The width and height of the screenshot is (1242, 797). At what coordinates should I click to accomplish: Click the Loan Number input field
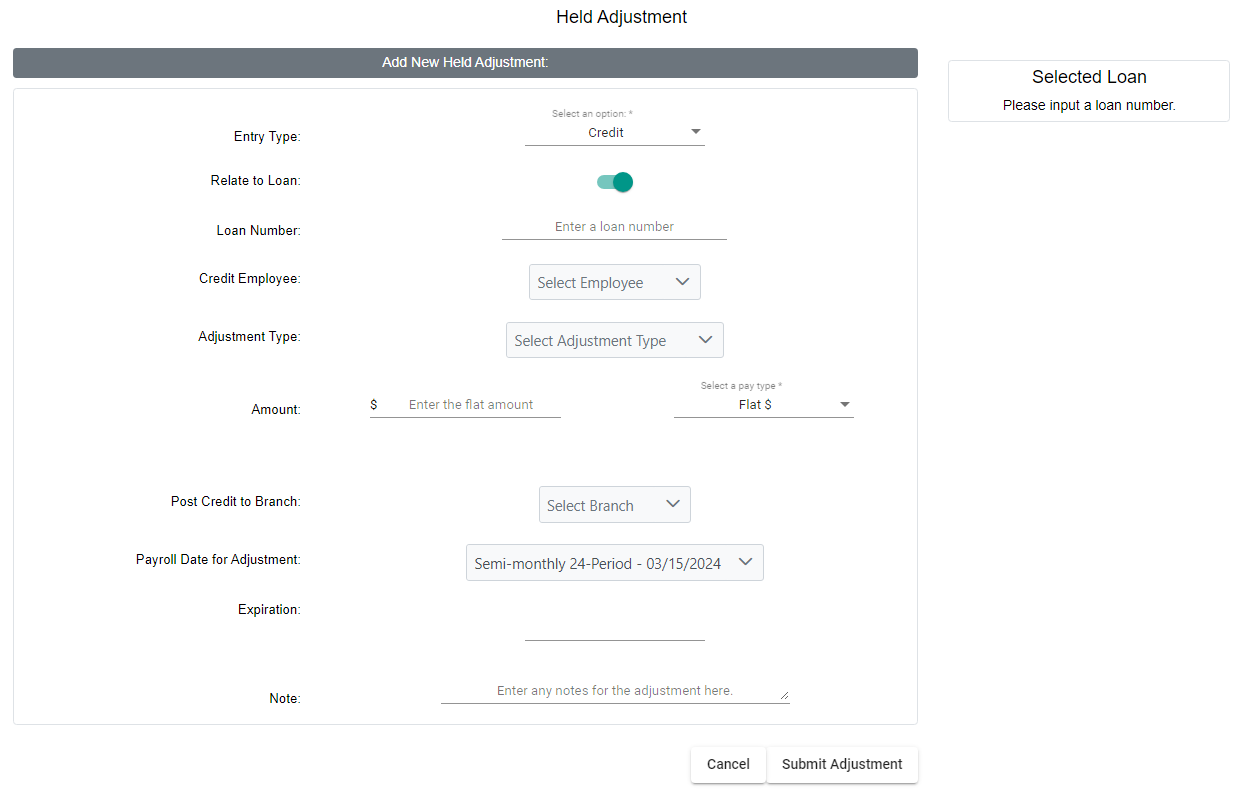tap(614, 227)
